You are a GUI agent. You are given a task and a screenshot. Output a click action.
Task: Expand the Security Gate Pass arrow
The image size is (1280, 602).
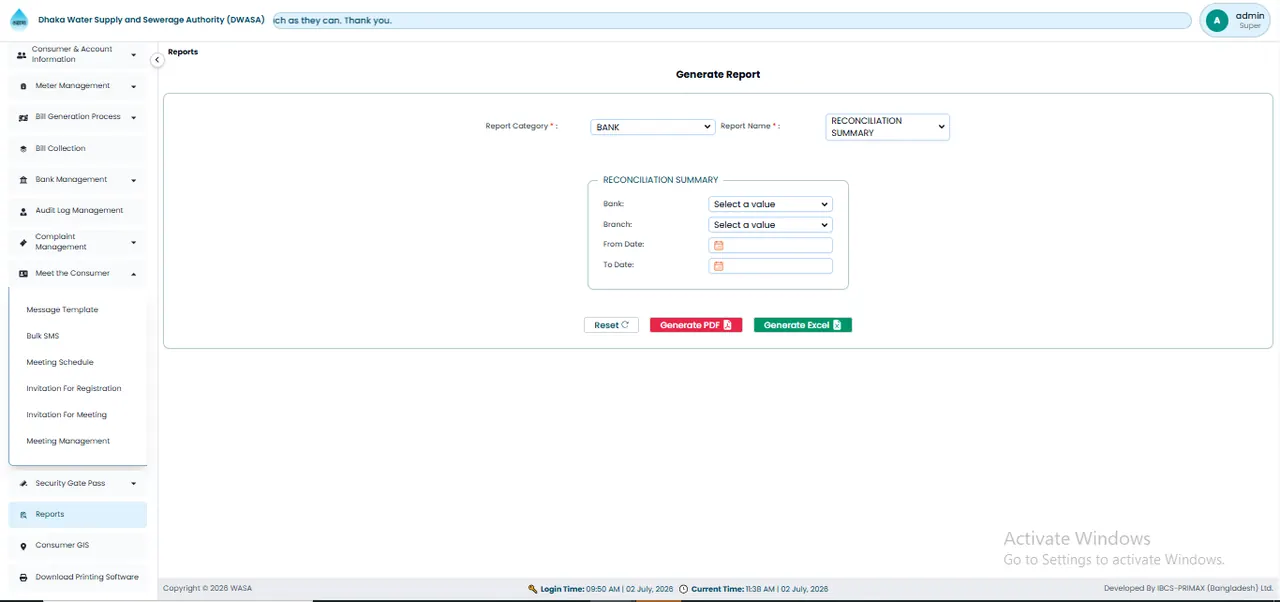coord(133,484)
